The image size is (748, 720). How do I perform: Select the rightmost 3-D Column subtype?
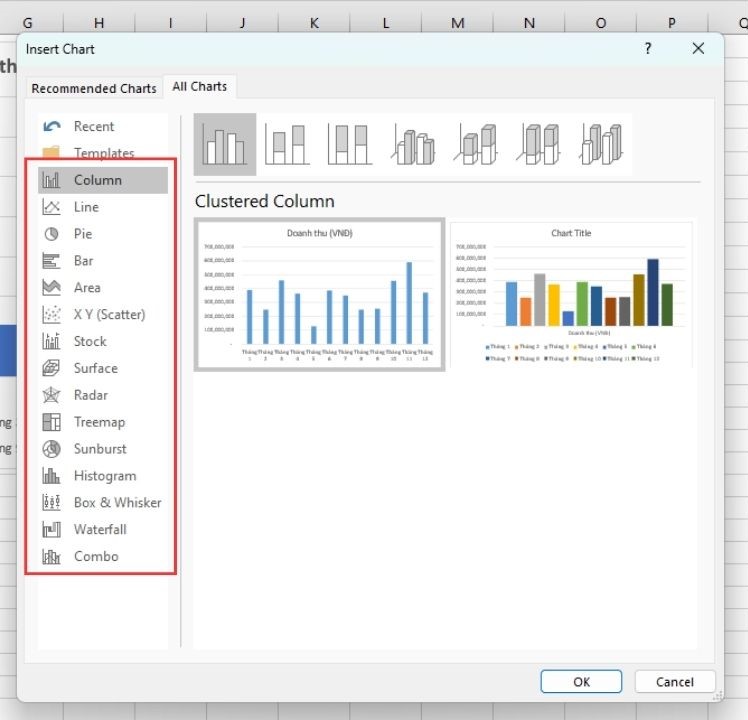[x=603, y=145]
